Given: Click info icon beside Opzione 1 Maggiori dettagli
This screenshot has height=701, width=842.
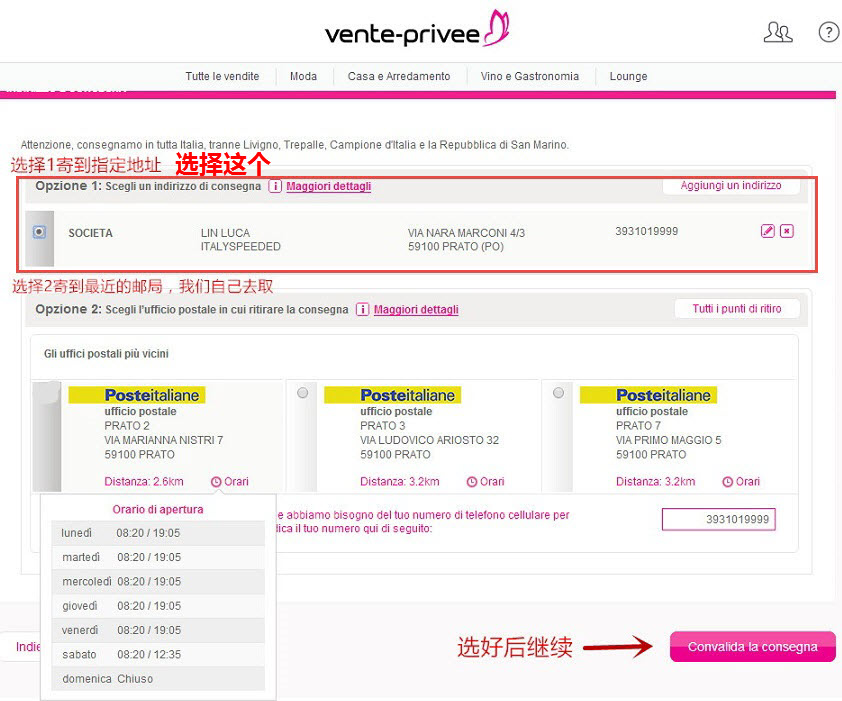Looking at the screenshot, I should coord(274,186).
